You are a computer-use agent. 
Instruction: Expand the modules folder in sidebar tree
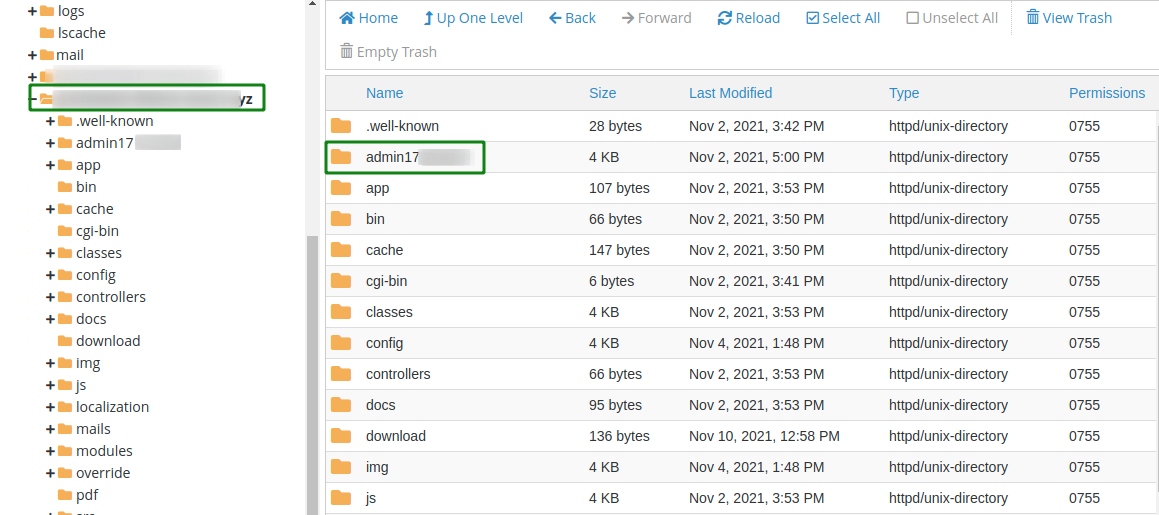[x=50, y=451]
